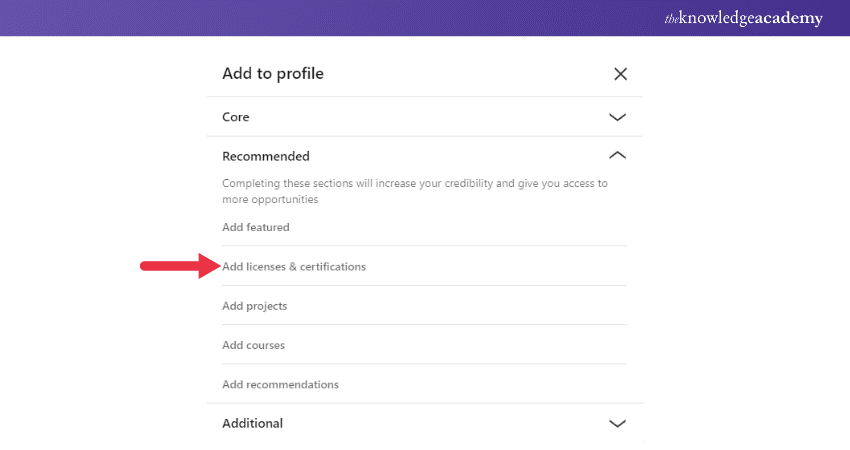Click the 'more opportunities' description line
Screen dimensions: 850x450
coord(270,200)
